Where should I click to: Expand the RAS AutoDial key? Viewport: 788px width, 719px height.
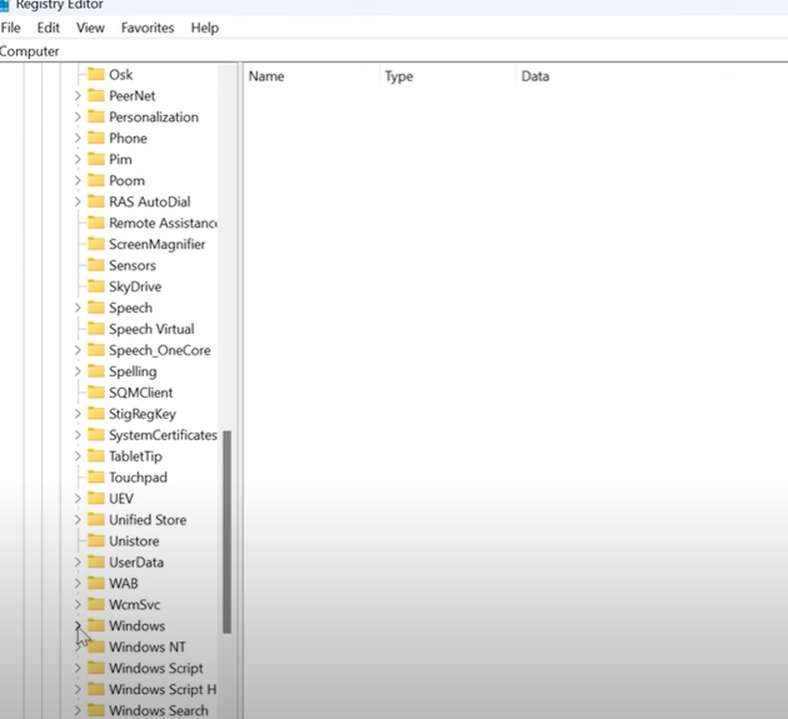(x=77, y=201)
